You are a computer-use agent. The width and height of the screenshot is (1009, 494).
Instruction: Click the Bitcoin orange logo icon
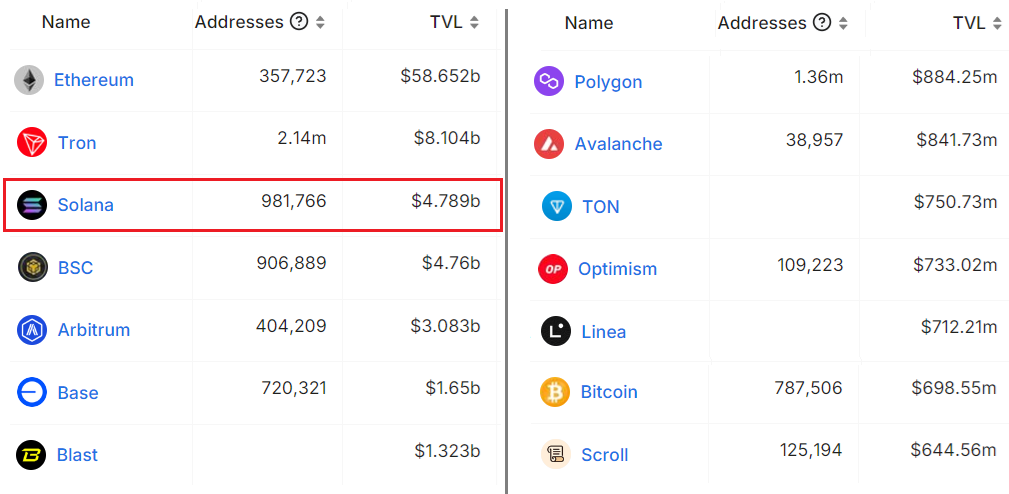pos(555,392)
